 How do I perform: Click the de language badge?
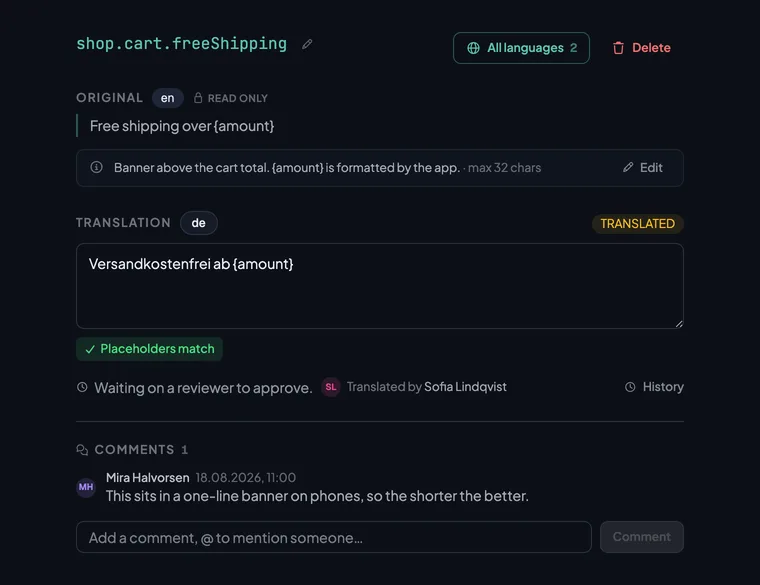pyautogui.click(x=198, y=223)
